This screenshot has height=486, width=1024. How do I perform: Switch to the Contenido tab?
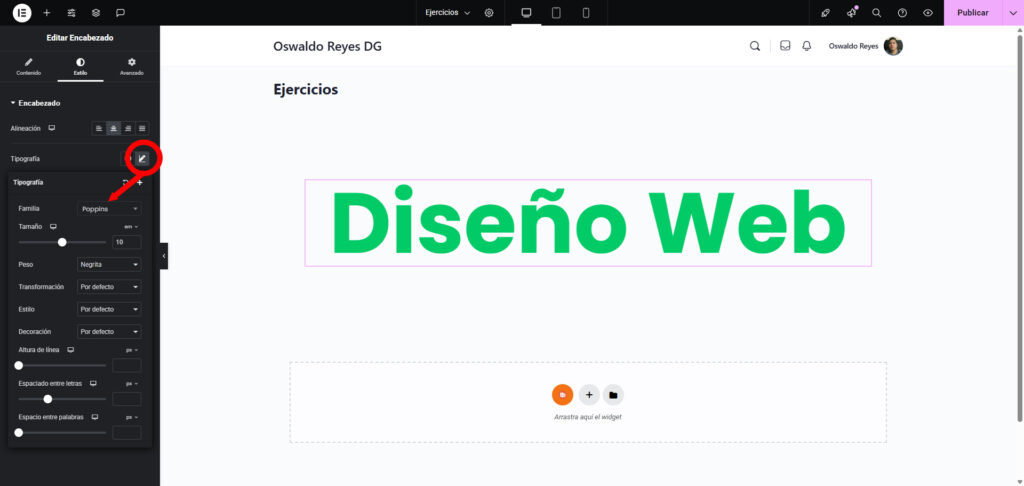(x=29, y=66)
